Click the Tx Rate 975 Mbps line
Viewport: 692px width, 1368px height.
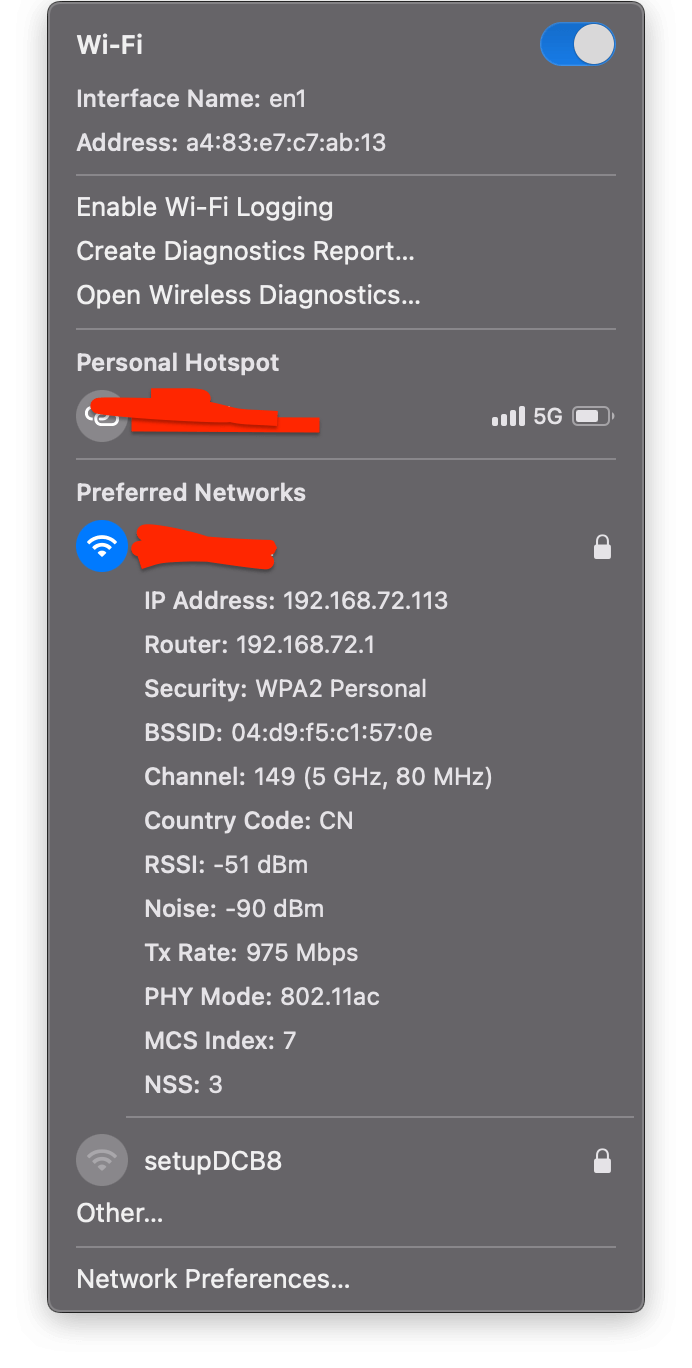click(251, 953)
